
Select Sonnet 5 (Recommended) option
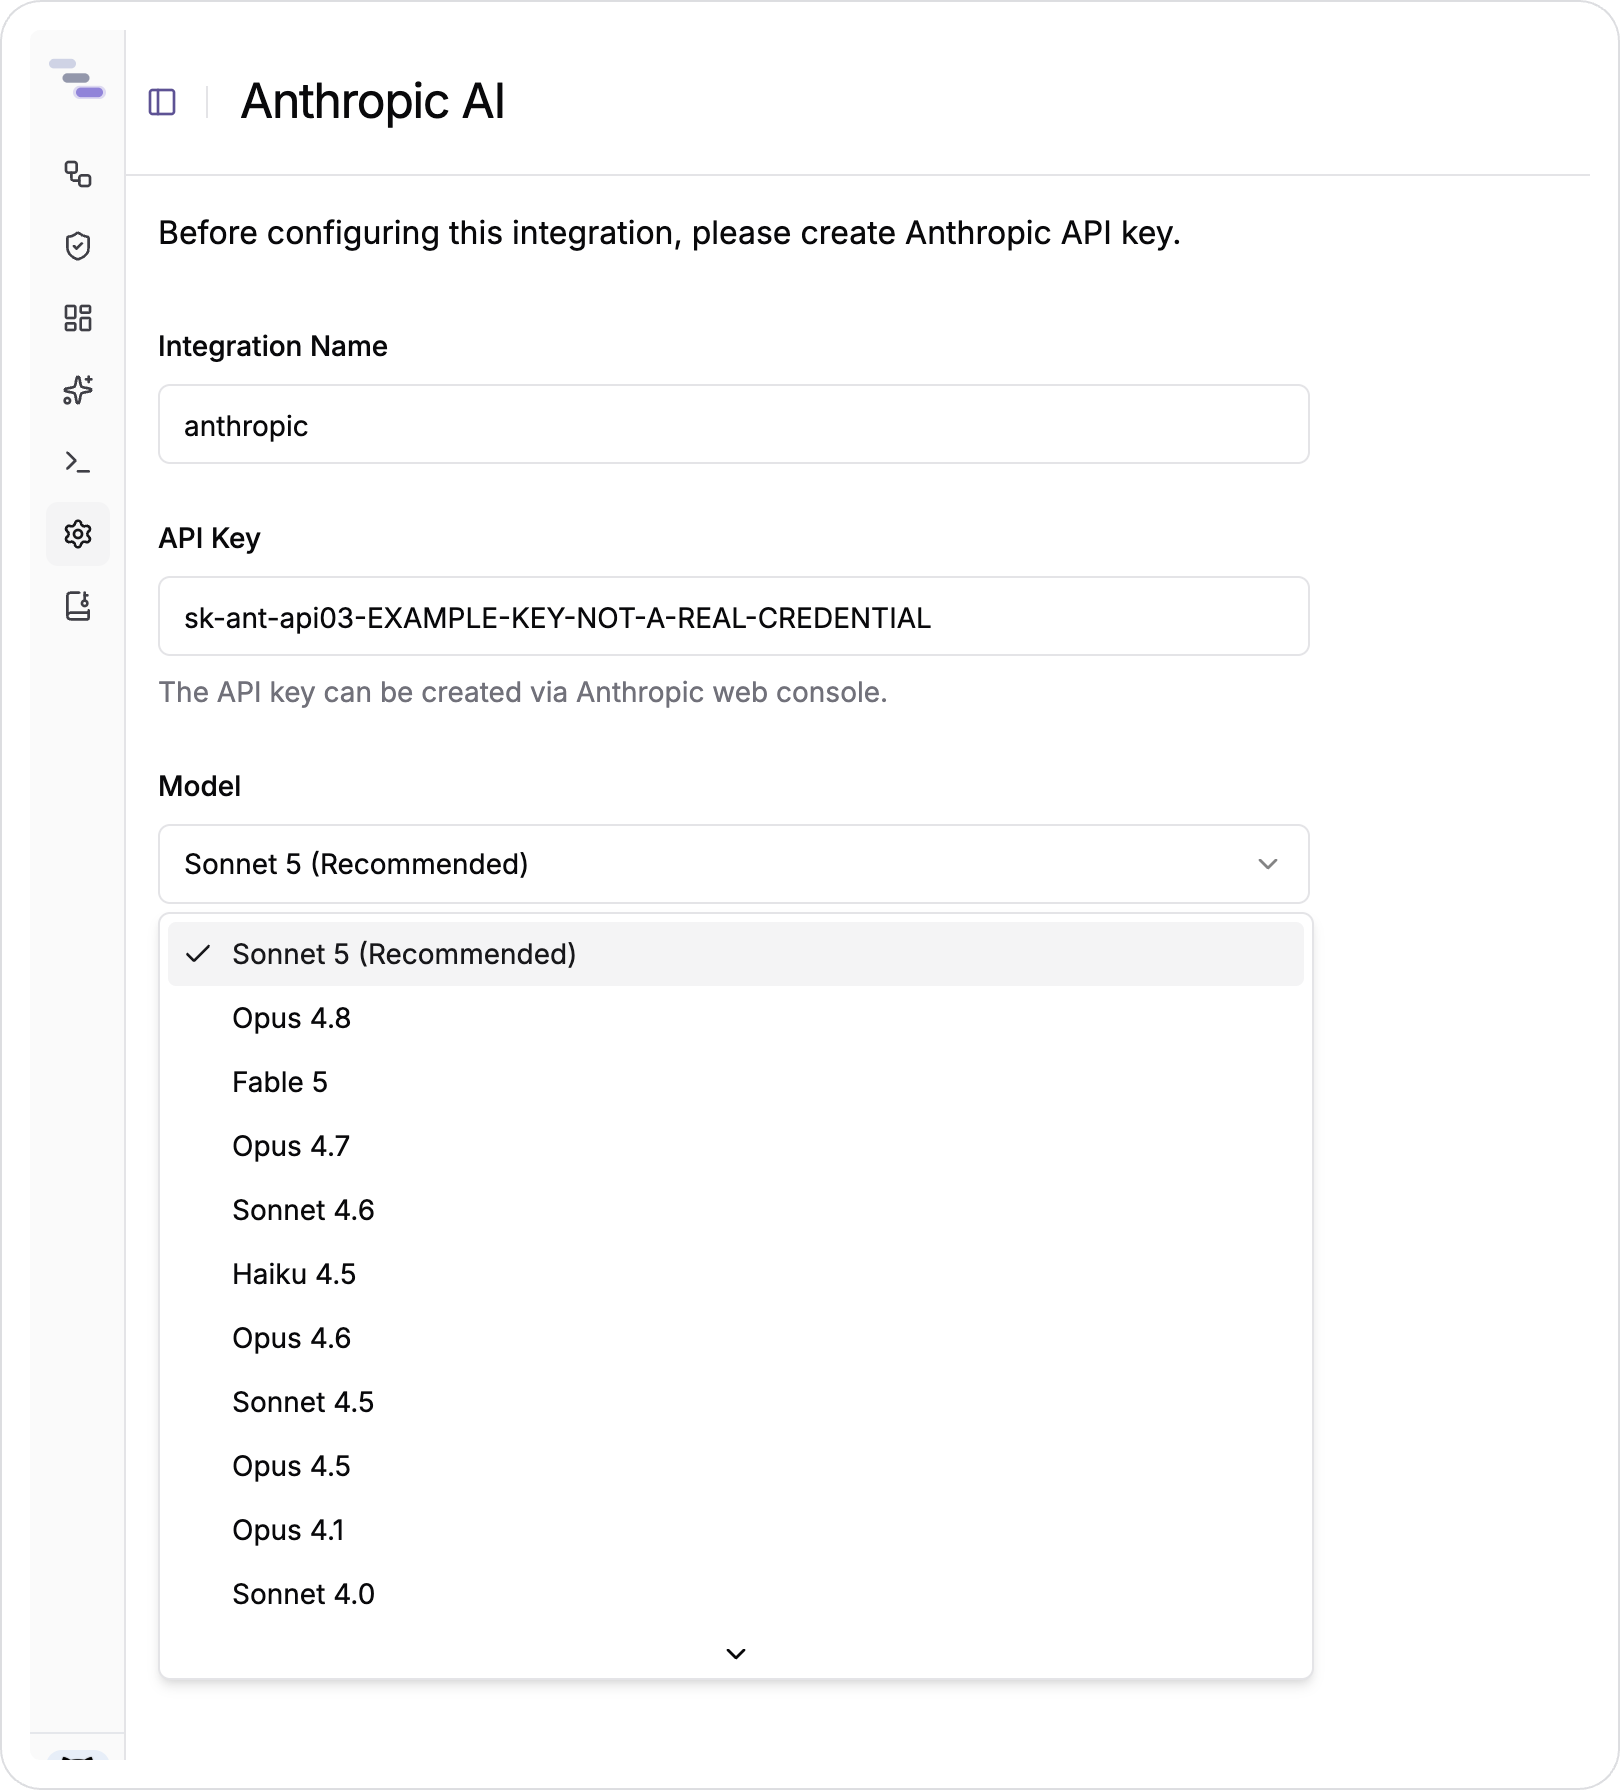pos(736,954)
